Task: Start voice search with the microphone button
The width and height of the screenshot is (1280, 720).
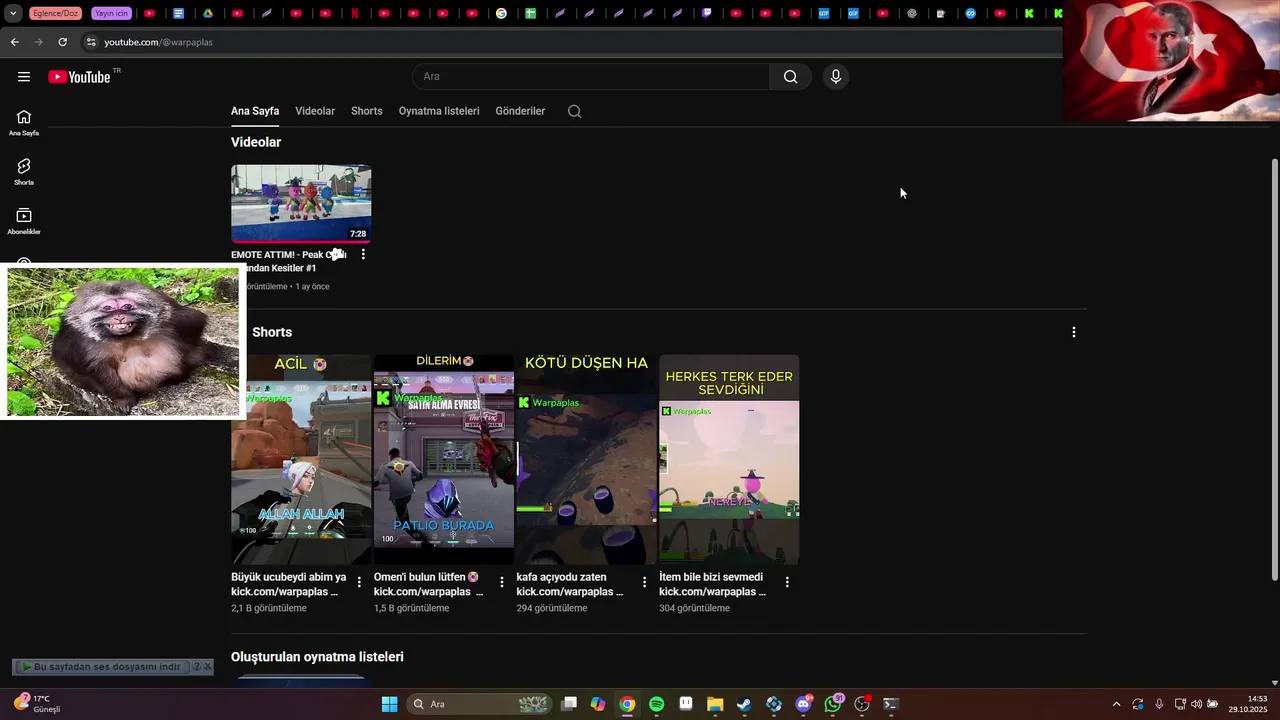Action: click(x=836, y=77)
